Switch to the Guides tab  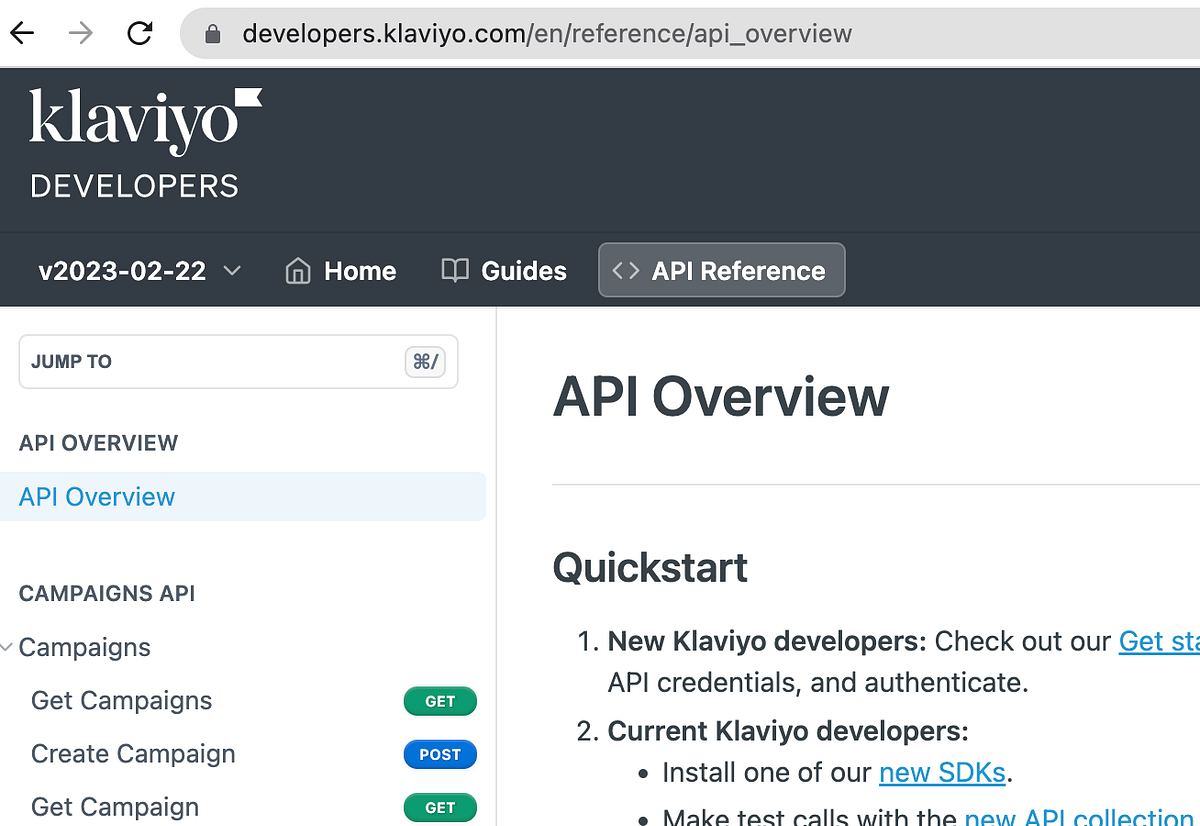(522, 270)
